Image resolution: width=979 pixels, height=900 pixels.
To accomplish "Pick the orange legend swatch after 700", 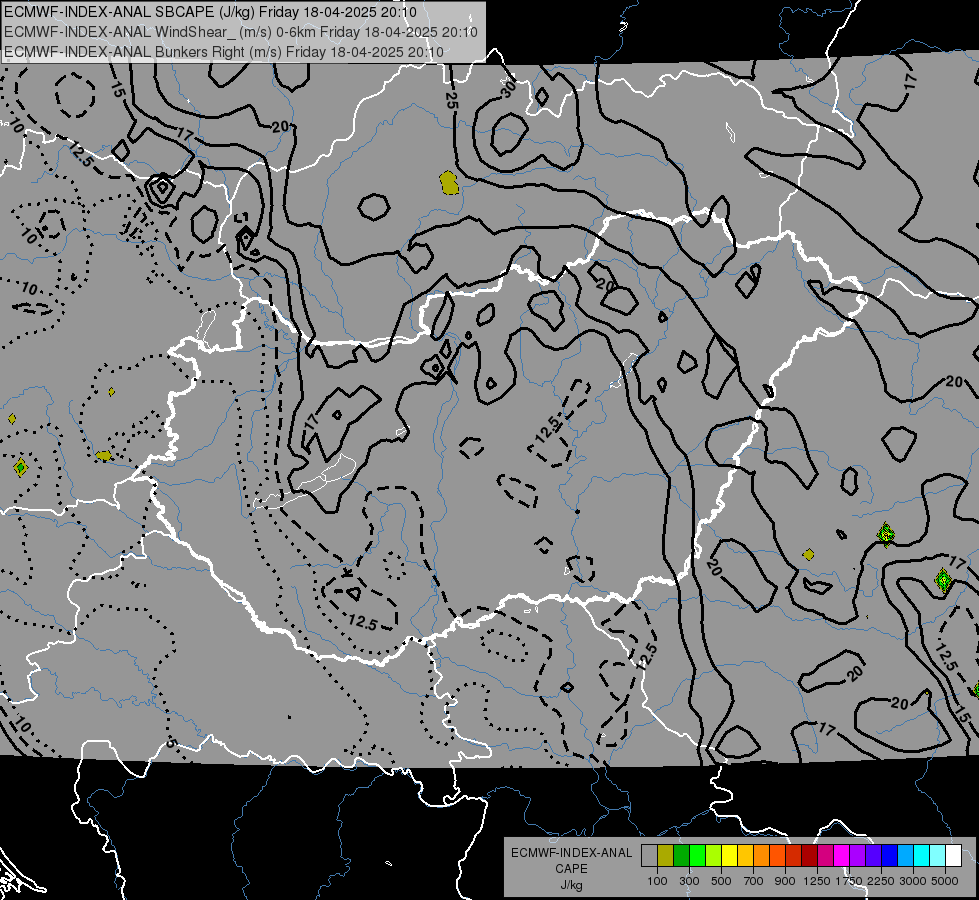I will [762, 856].
